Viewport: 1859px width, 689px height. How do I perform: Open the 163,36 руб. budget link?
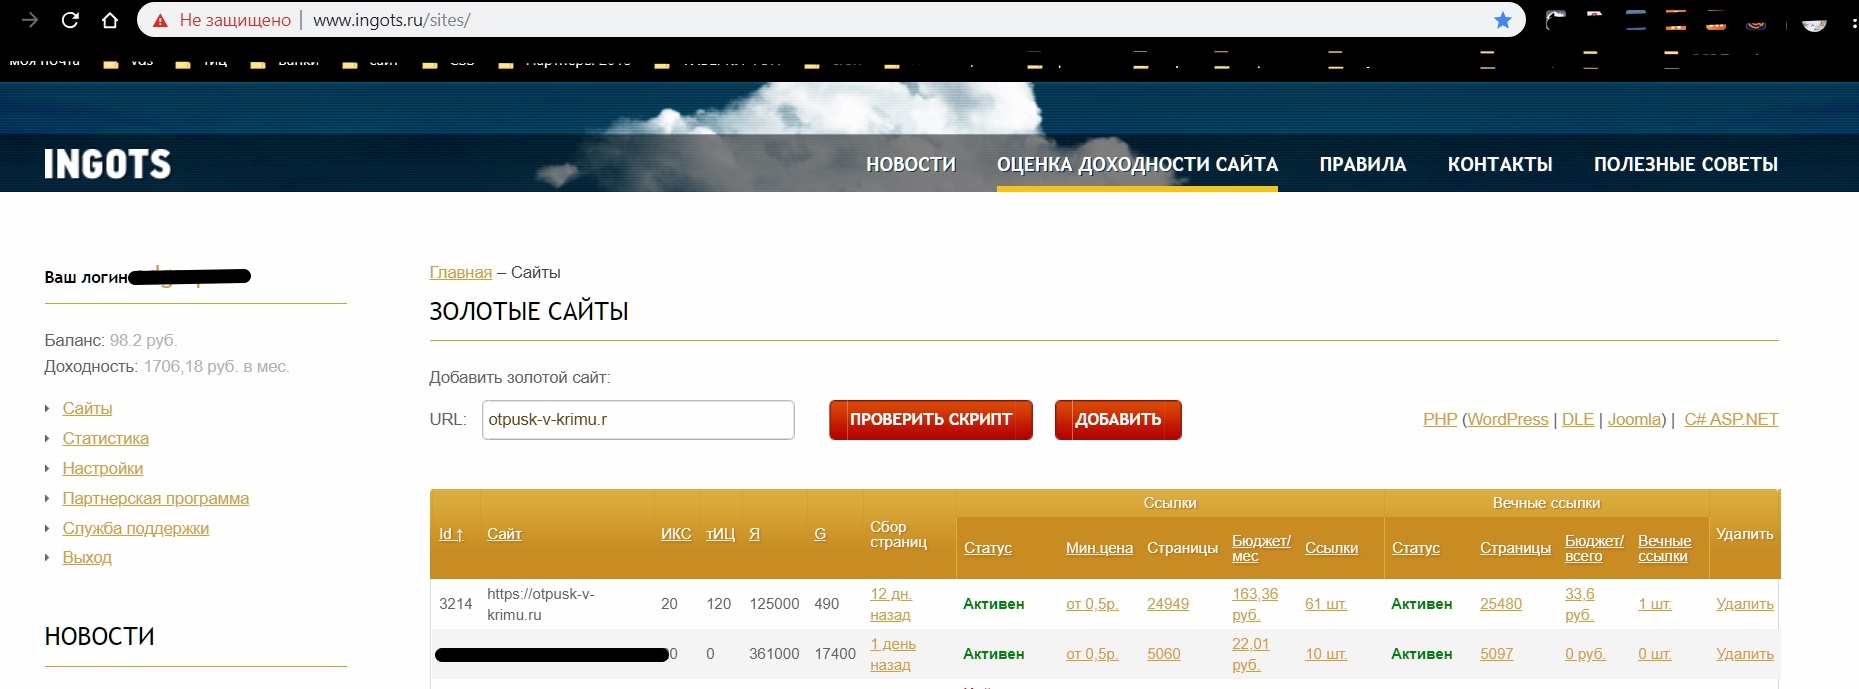(1255, 604)
